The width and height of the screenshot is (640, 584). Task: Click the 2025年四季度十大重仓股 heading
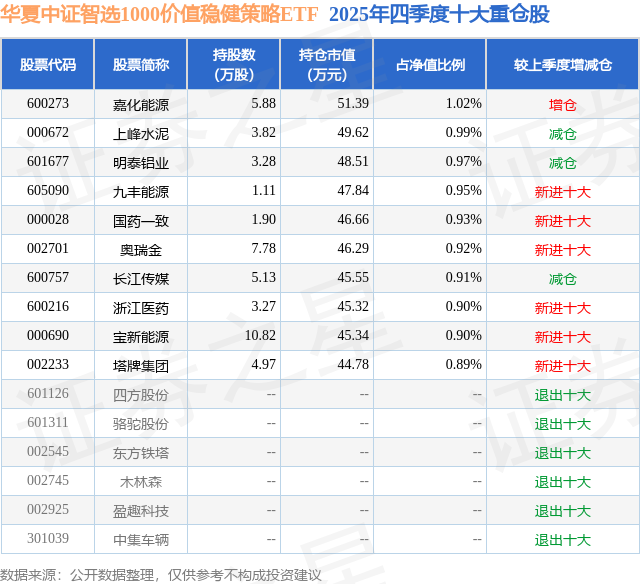439,14
